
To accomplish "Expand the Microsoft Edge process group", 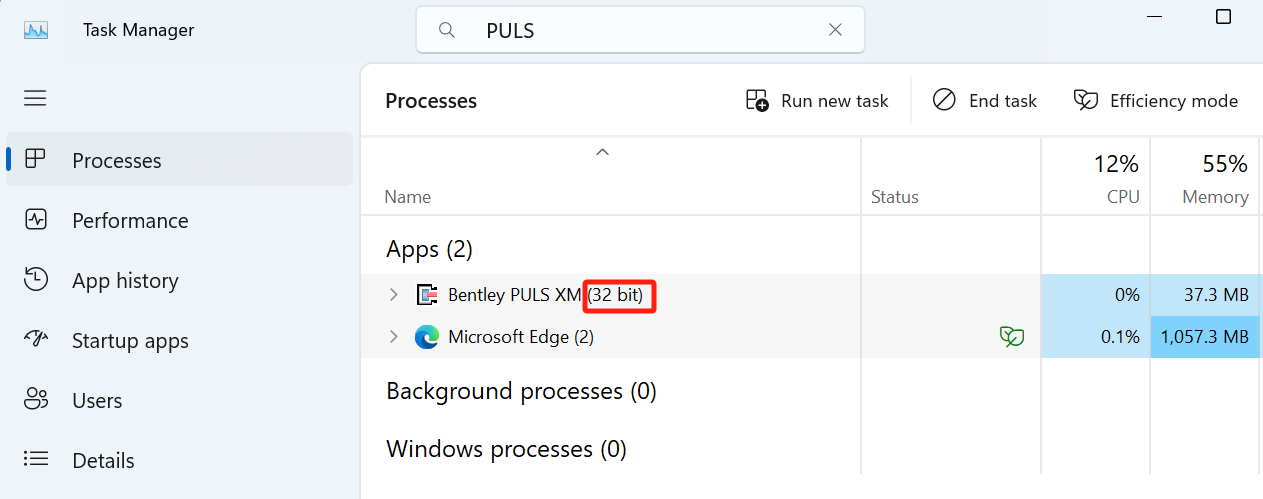I will [393, 337].
